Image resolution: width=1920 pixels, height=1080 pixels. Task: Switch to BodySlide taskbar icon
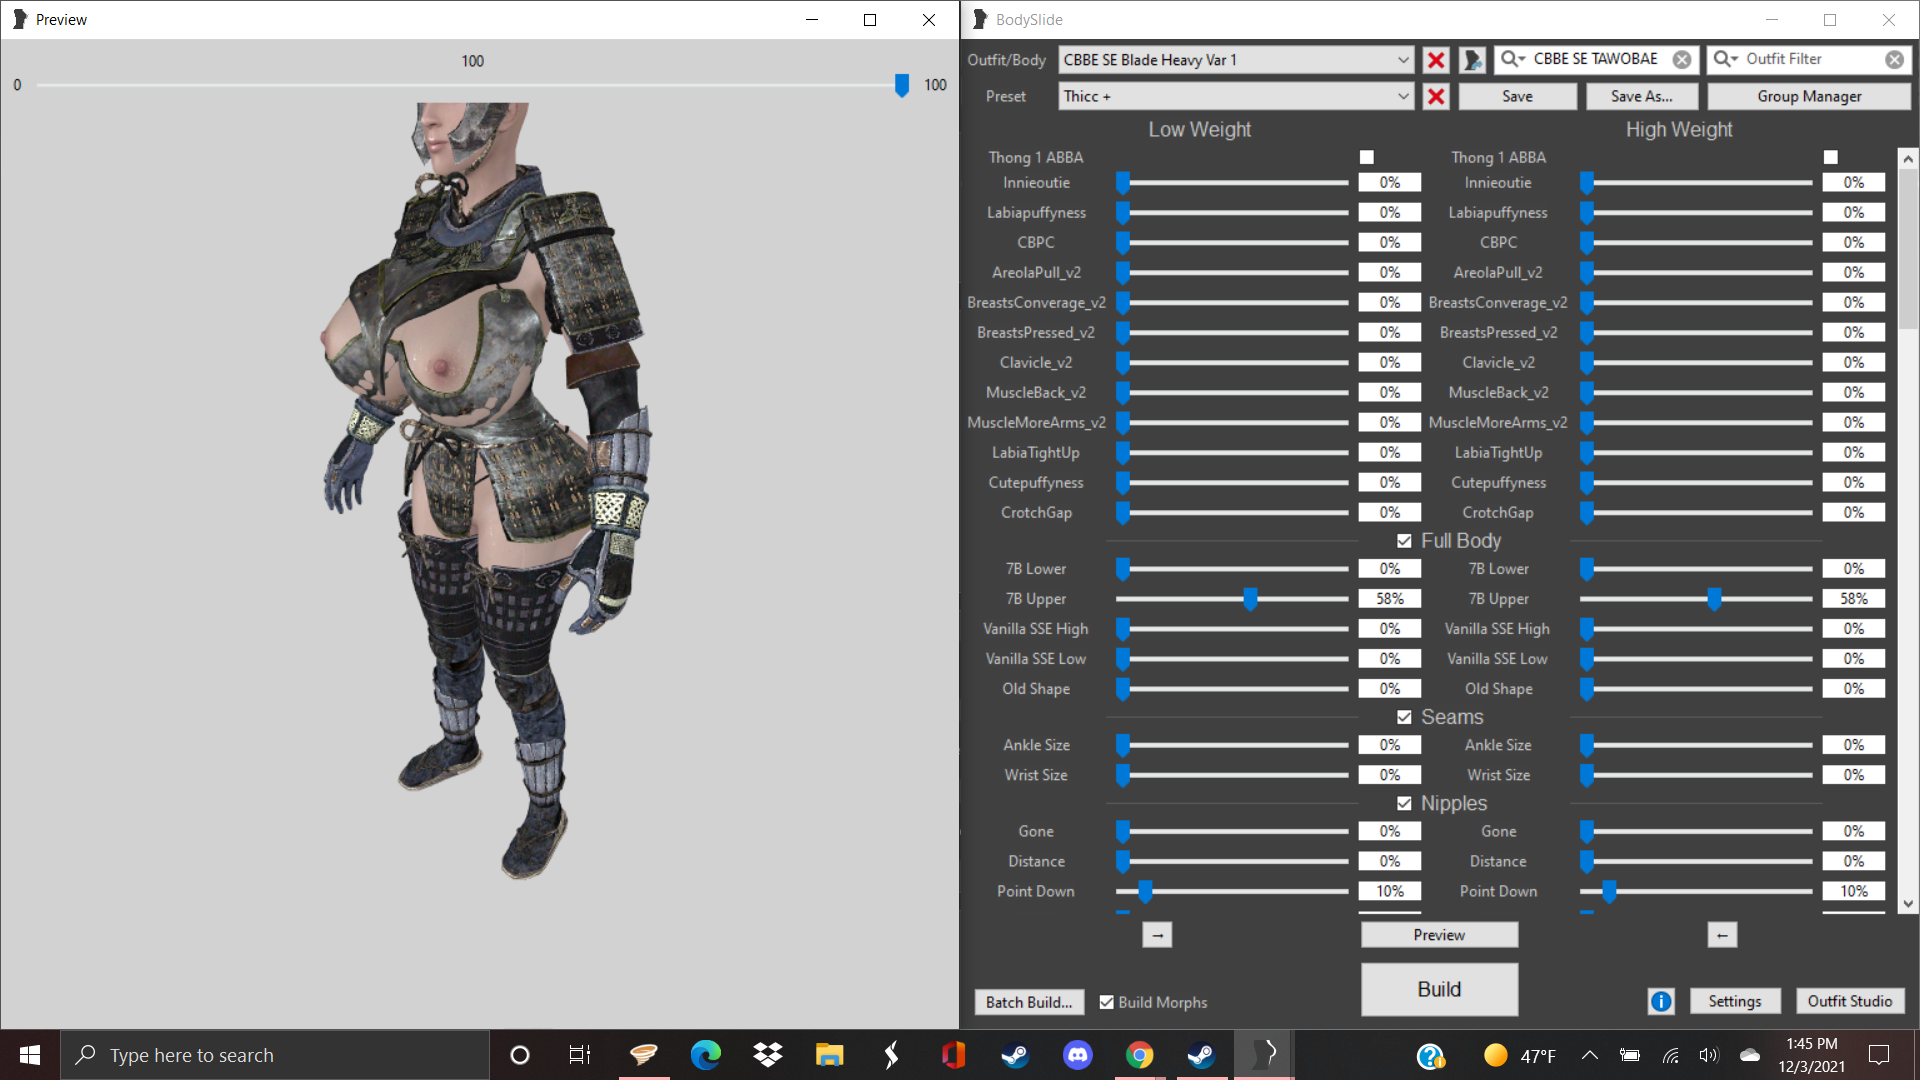coord(1263,1055)
